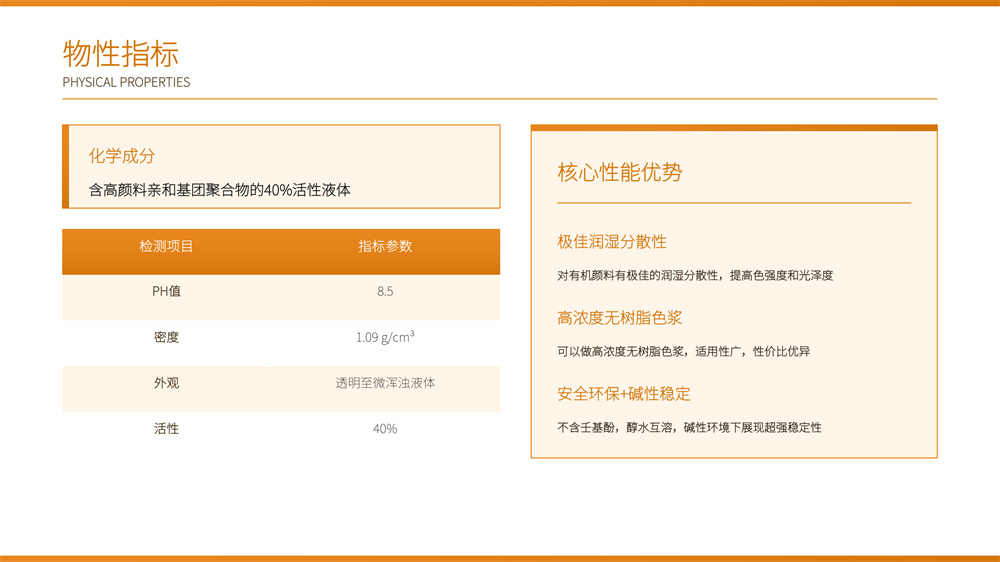Select the 安全环保+碱性稳定 subheading
This screenshot has height=562, width=1000.
point(624,394)
